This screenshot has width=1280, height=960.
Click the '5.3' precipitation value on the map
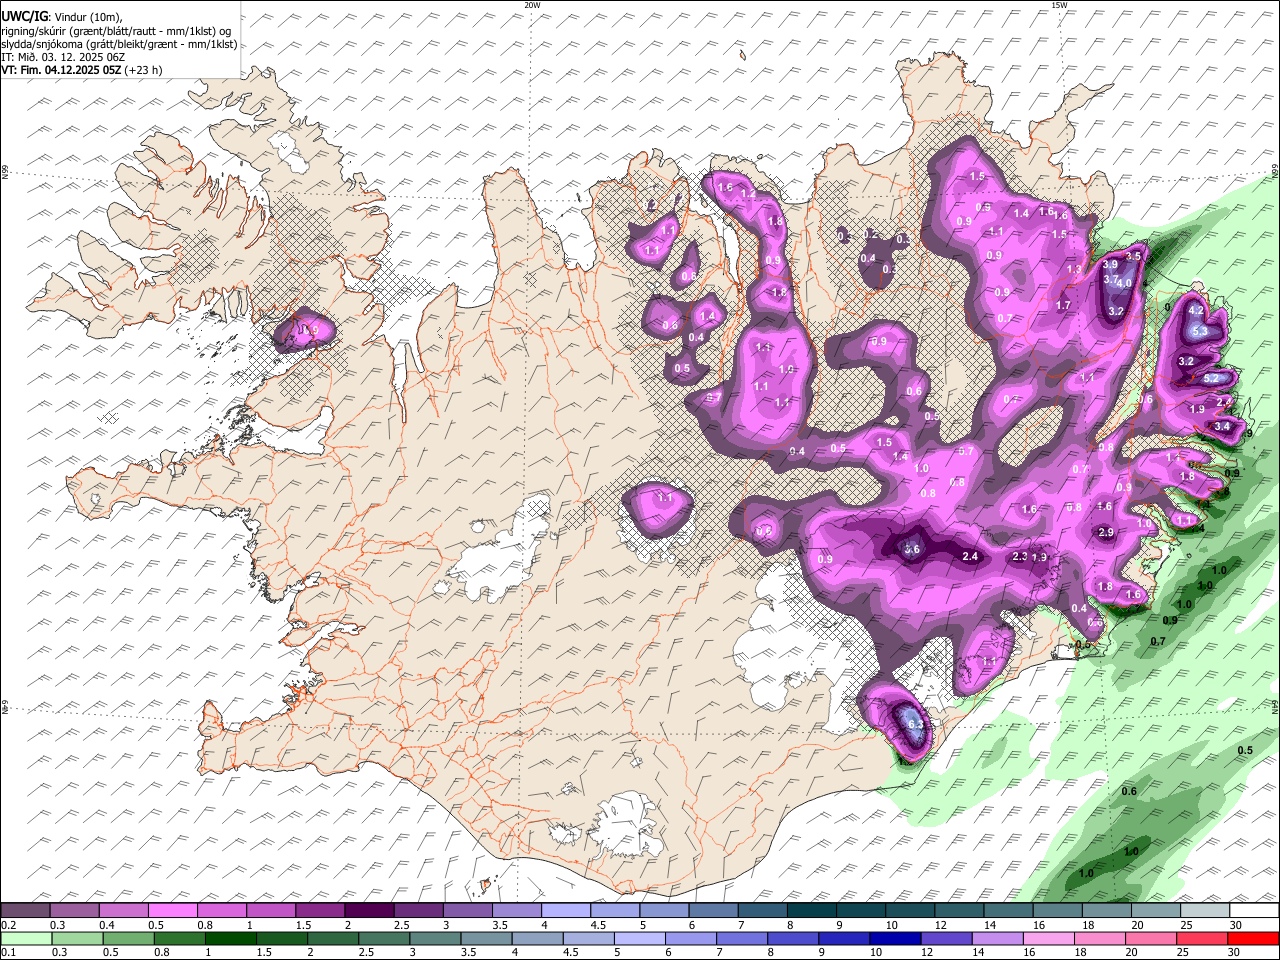point(1201,331)
